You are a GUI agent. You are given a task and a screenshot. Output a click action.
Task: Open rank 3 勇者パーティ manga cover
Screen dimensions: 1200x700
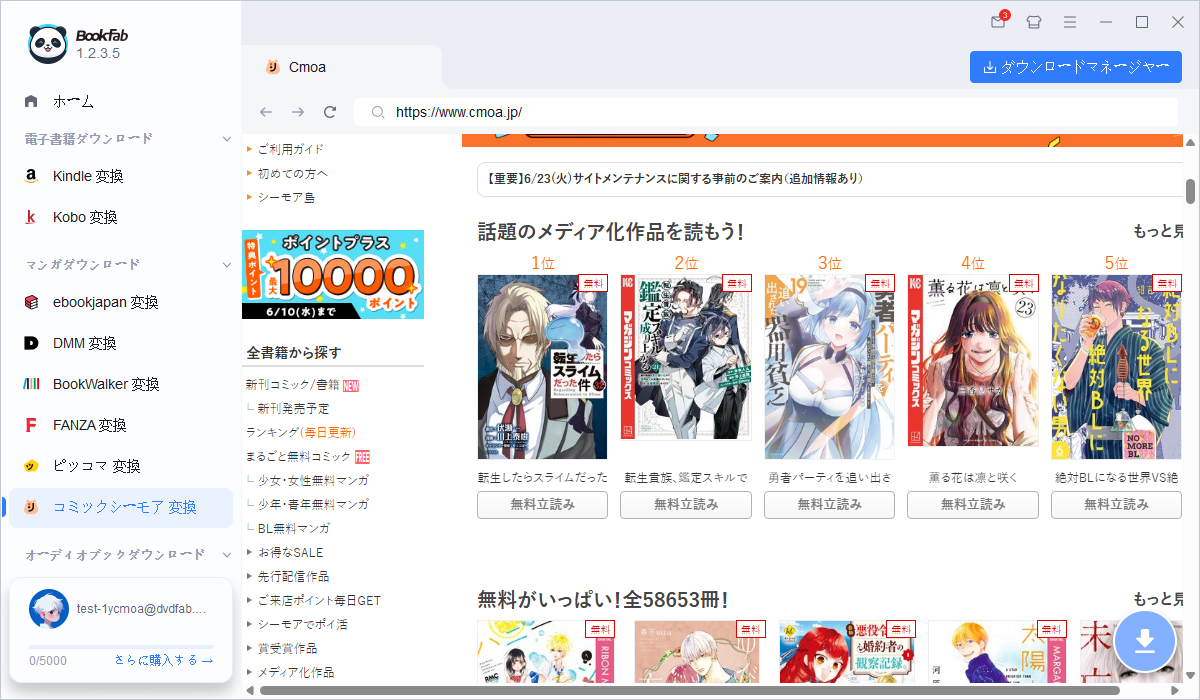(x=829, y=367)
